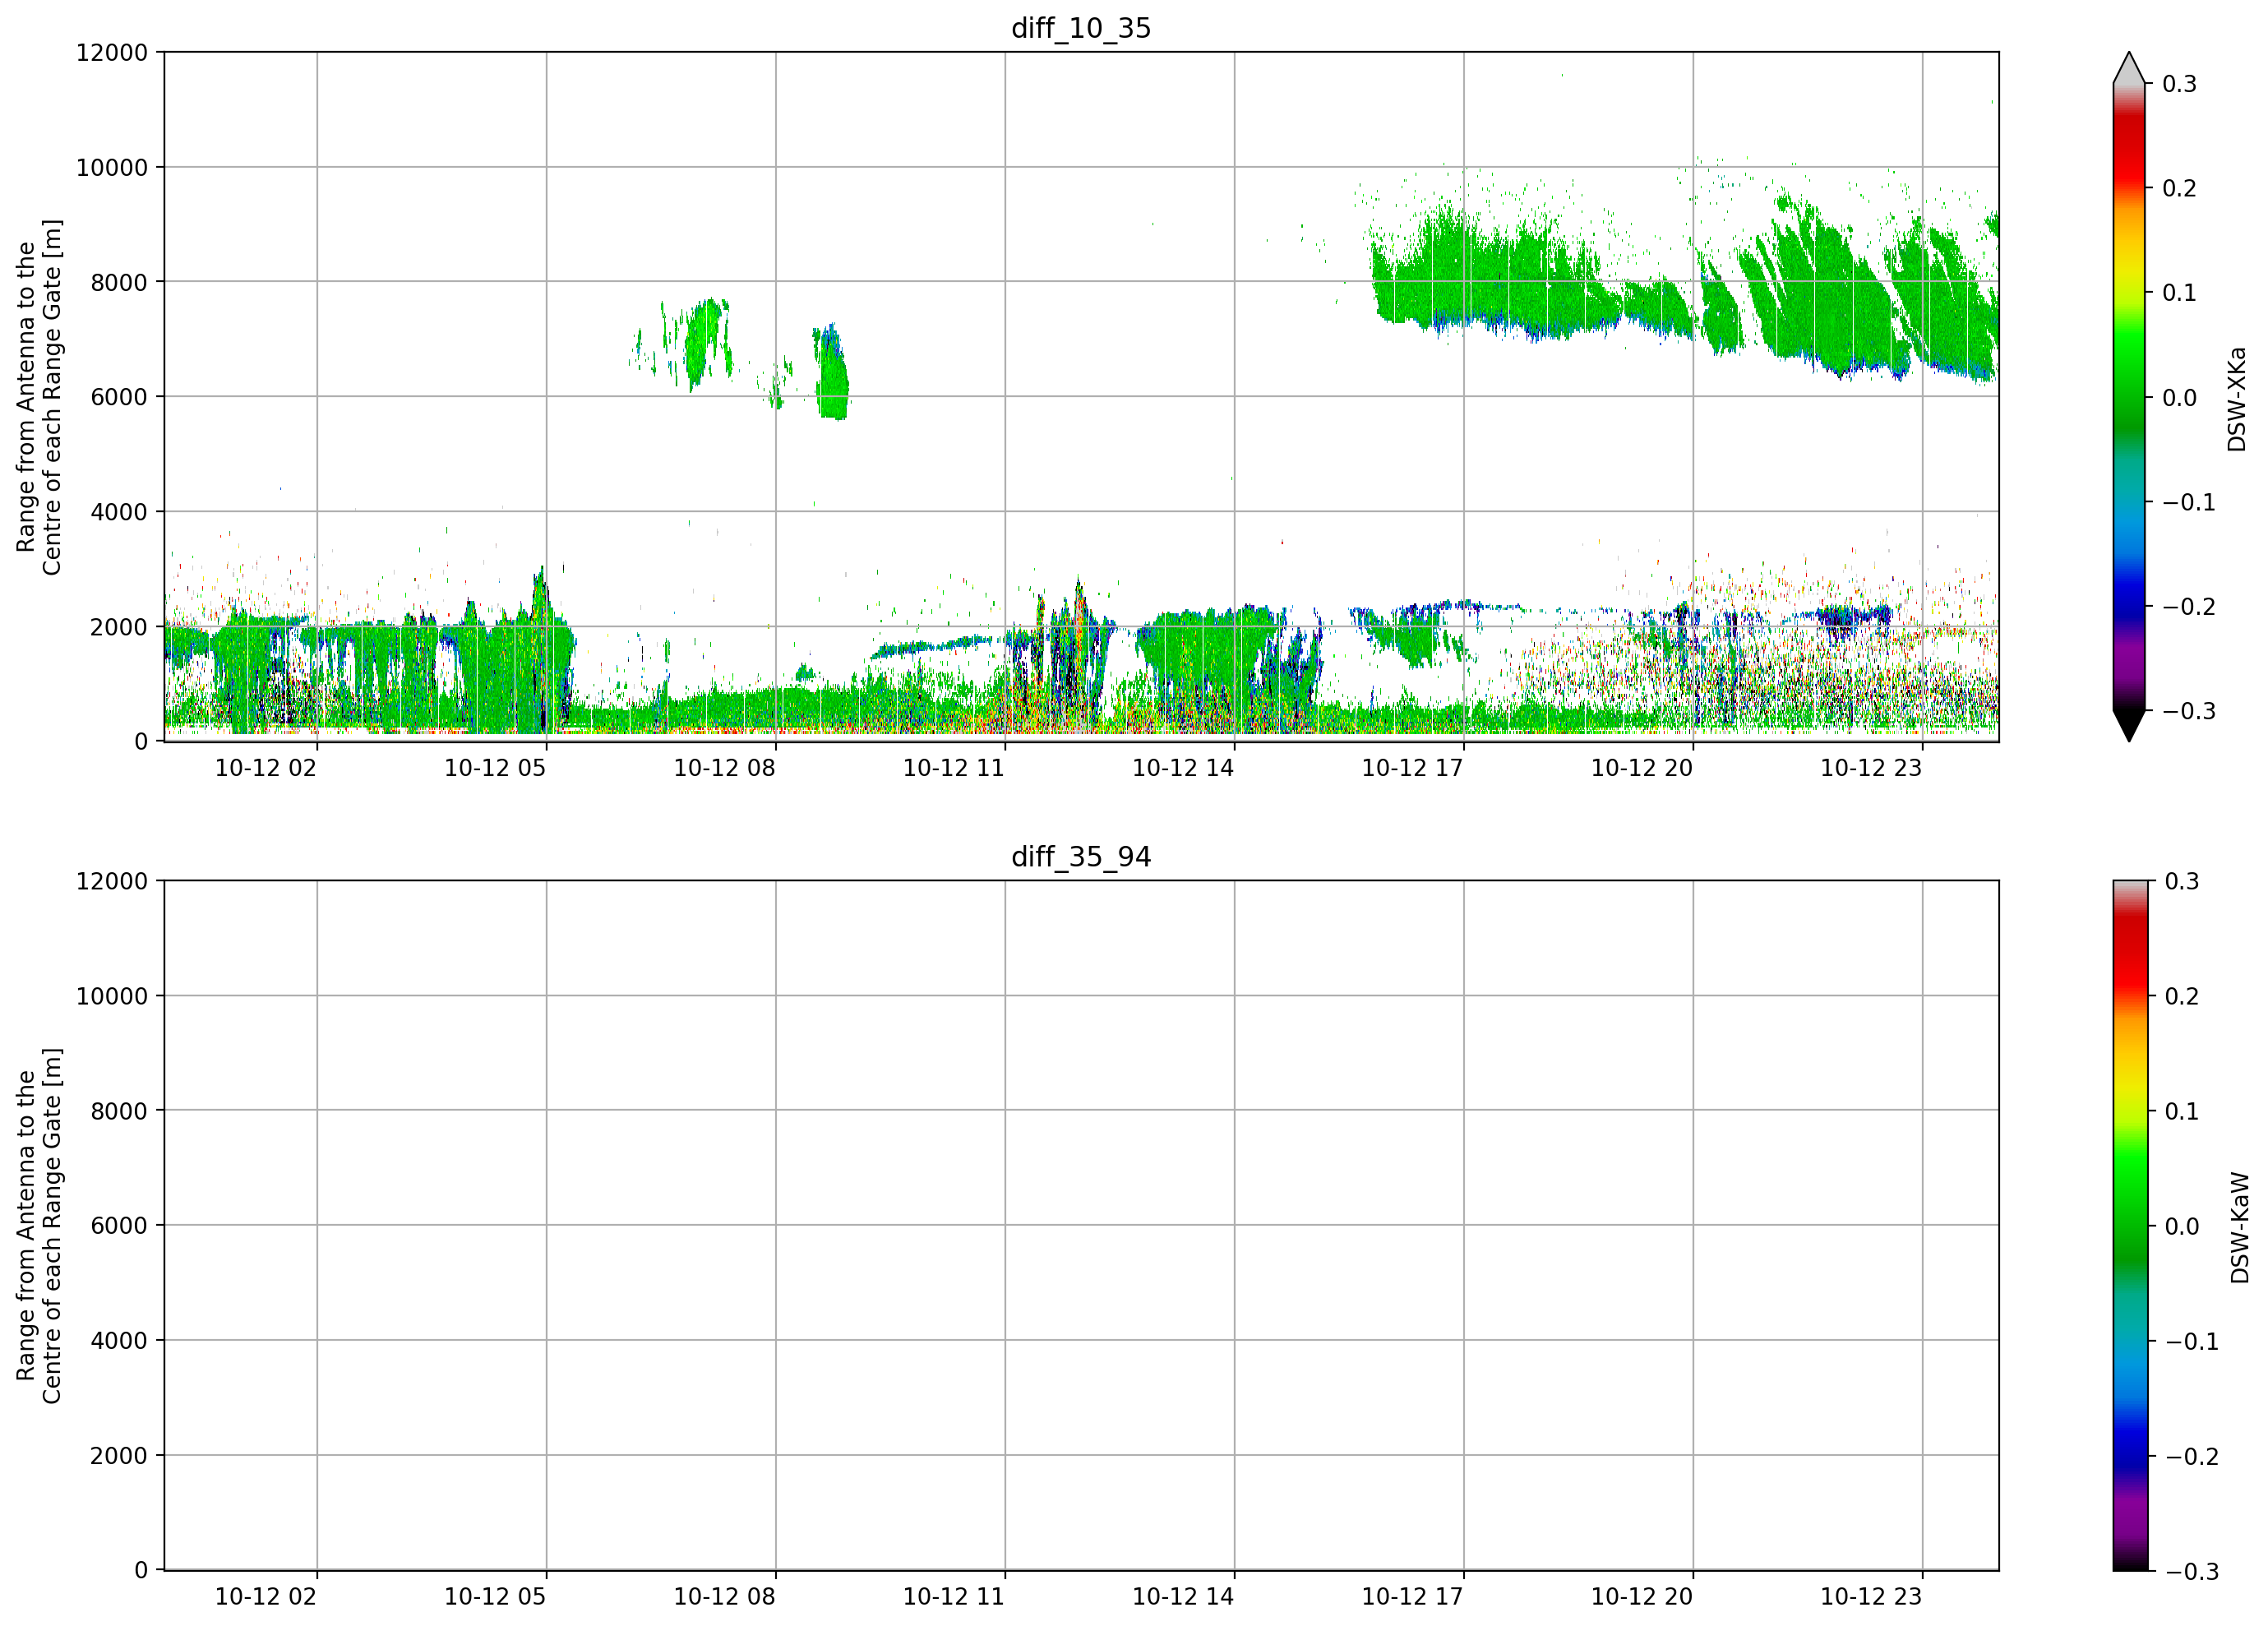Click "10-12 05" x tick in diff_35_94 plot

pos(495,1597)
